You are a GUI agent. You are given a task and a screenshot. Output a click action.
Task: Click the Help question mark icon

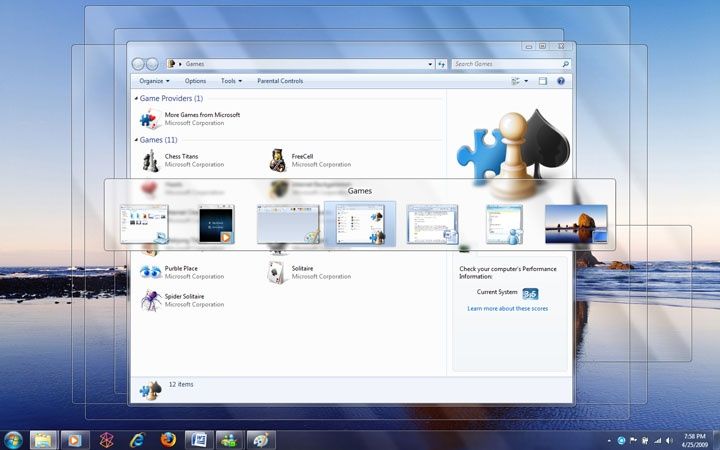[x=561, y=81]
